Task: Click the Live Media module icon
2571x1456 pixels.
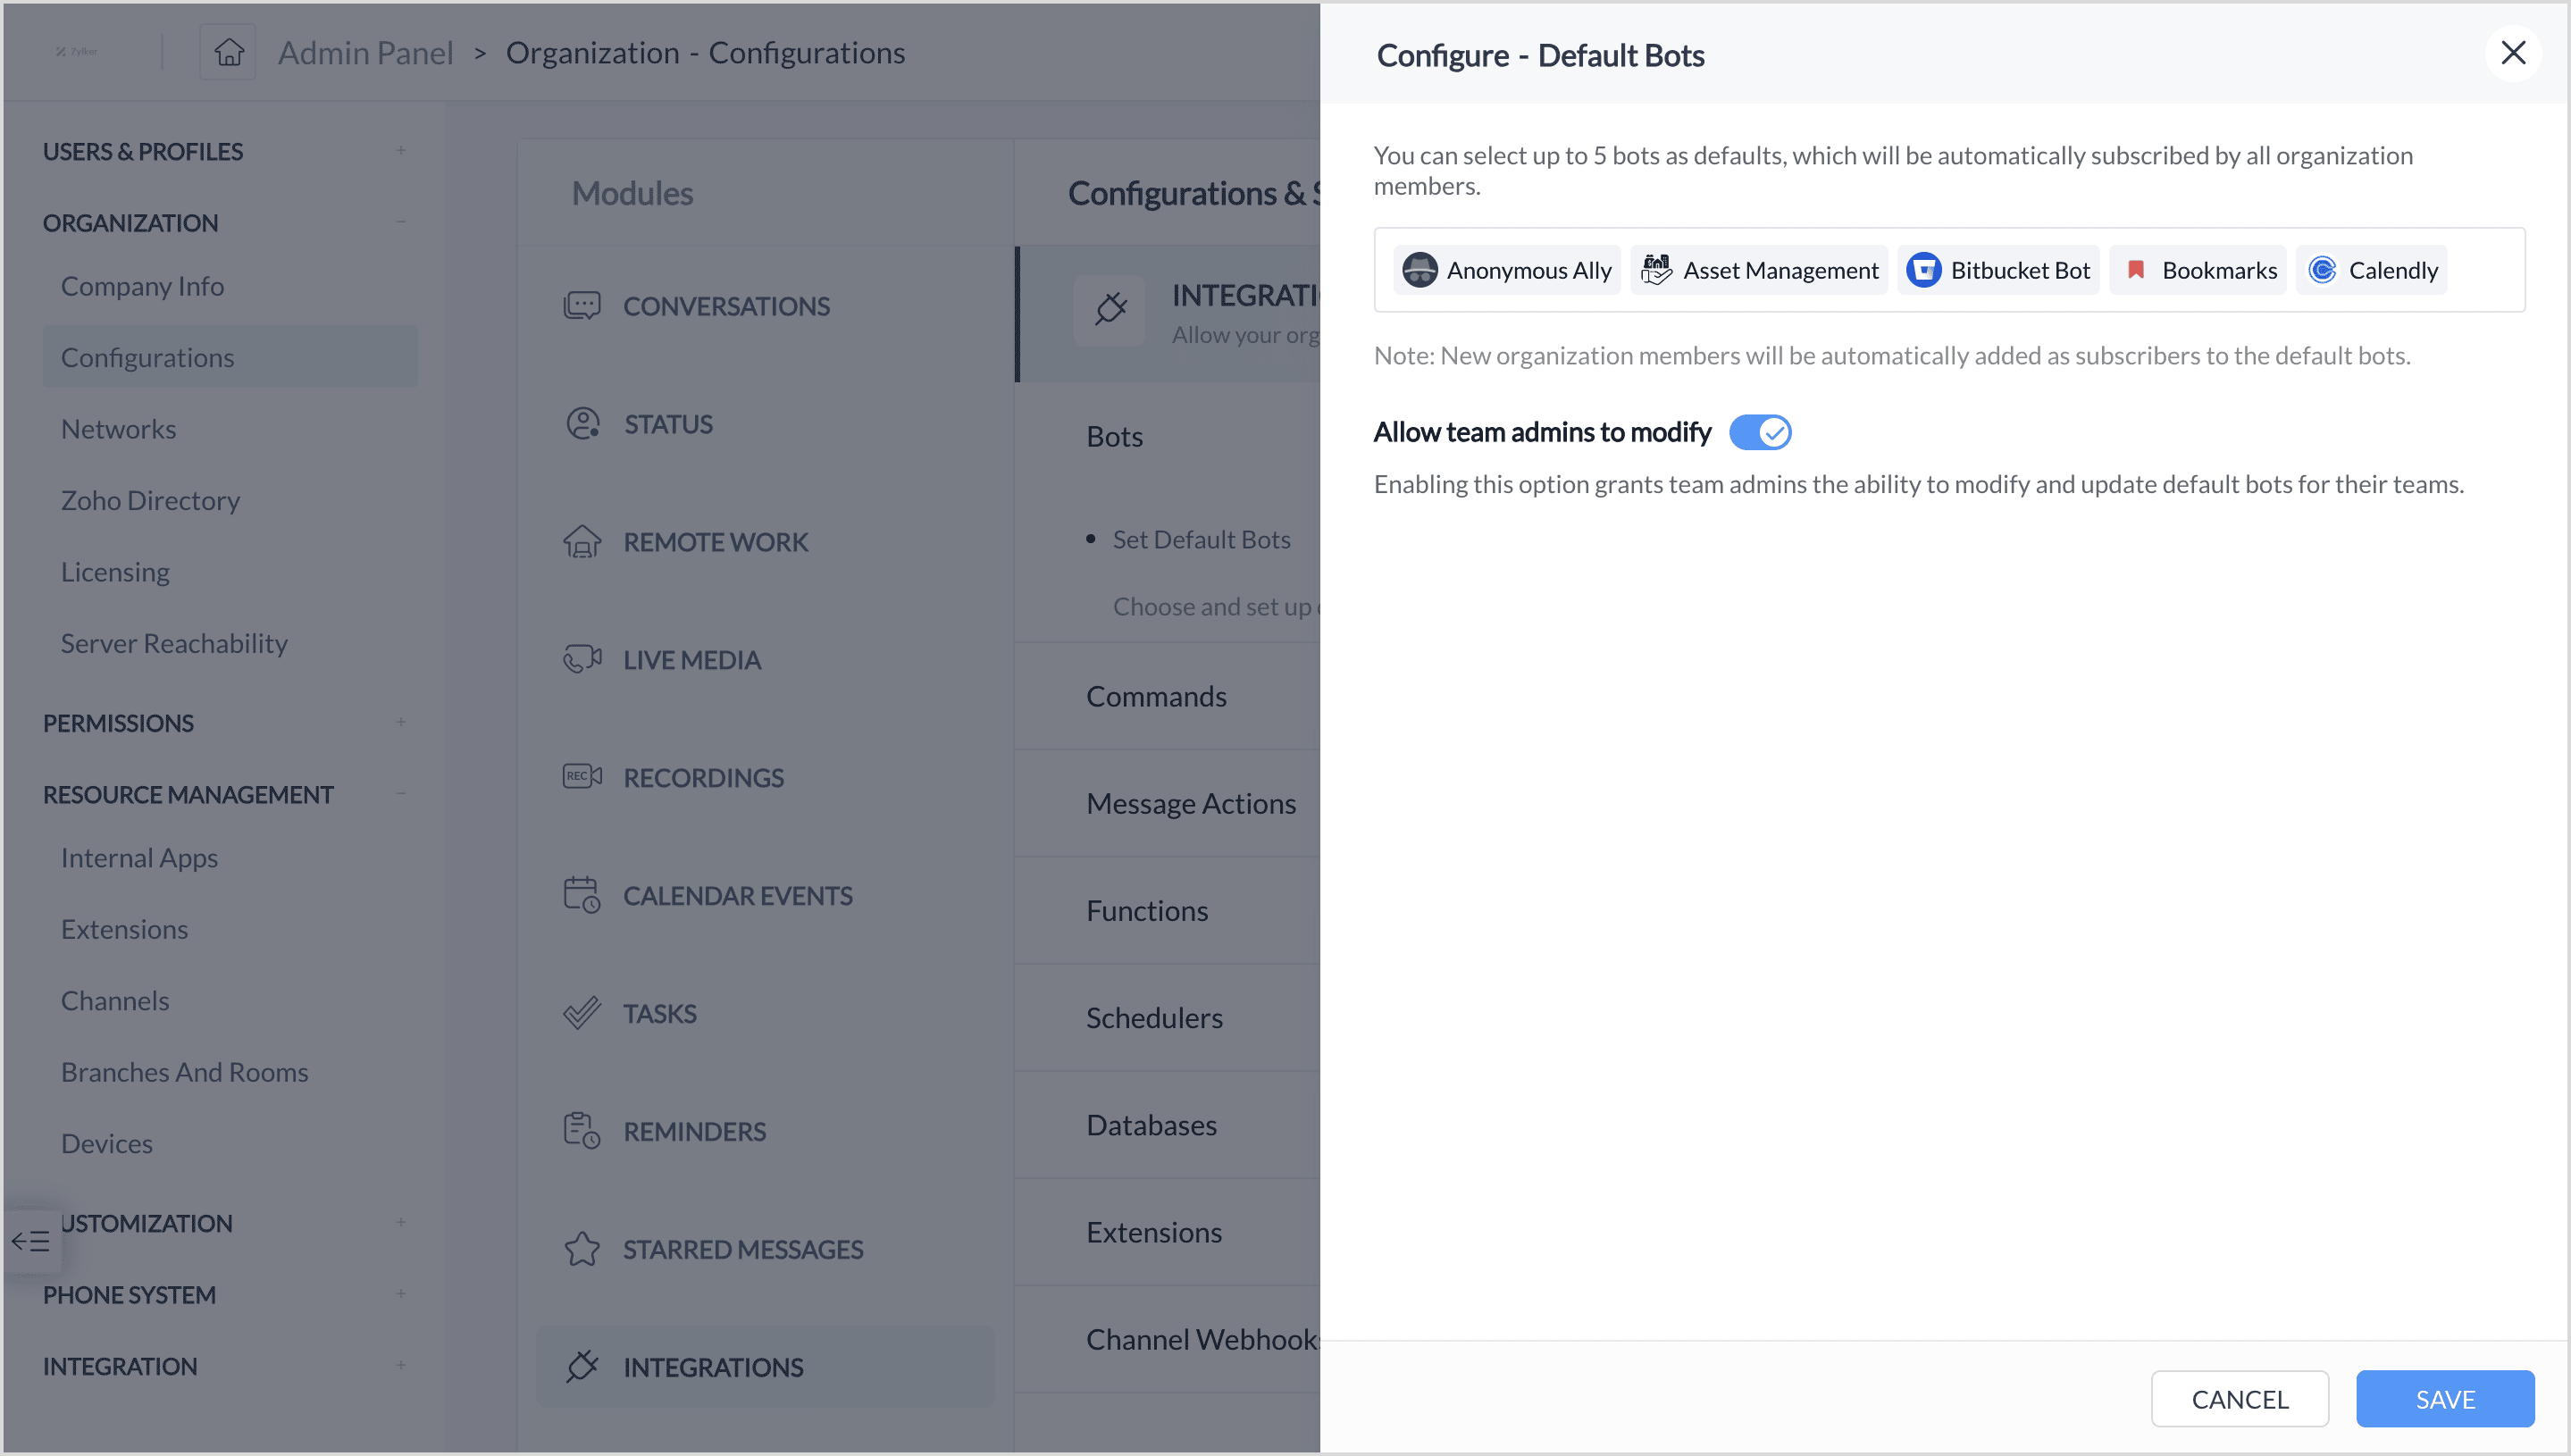Action: point(582,659)
